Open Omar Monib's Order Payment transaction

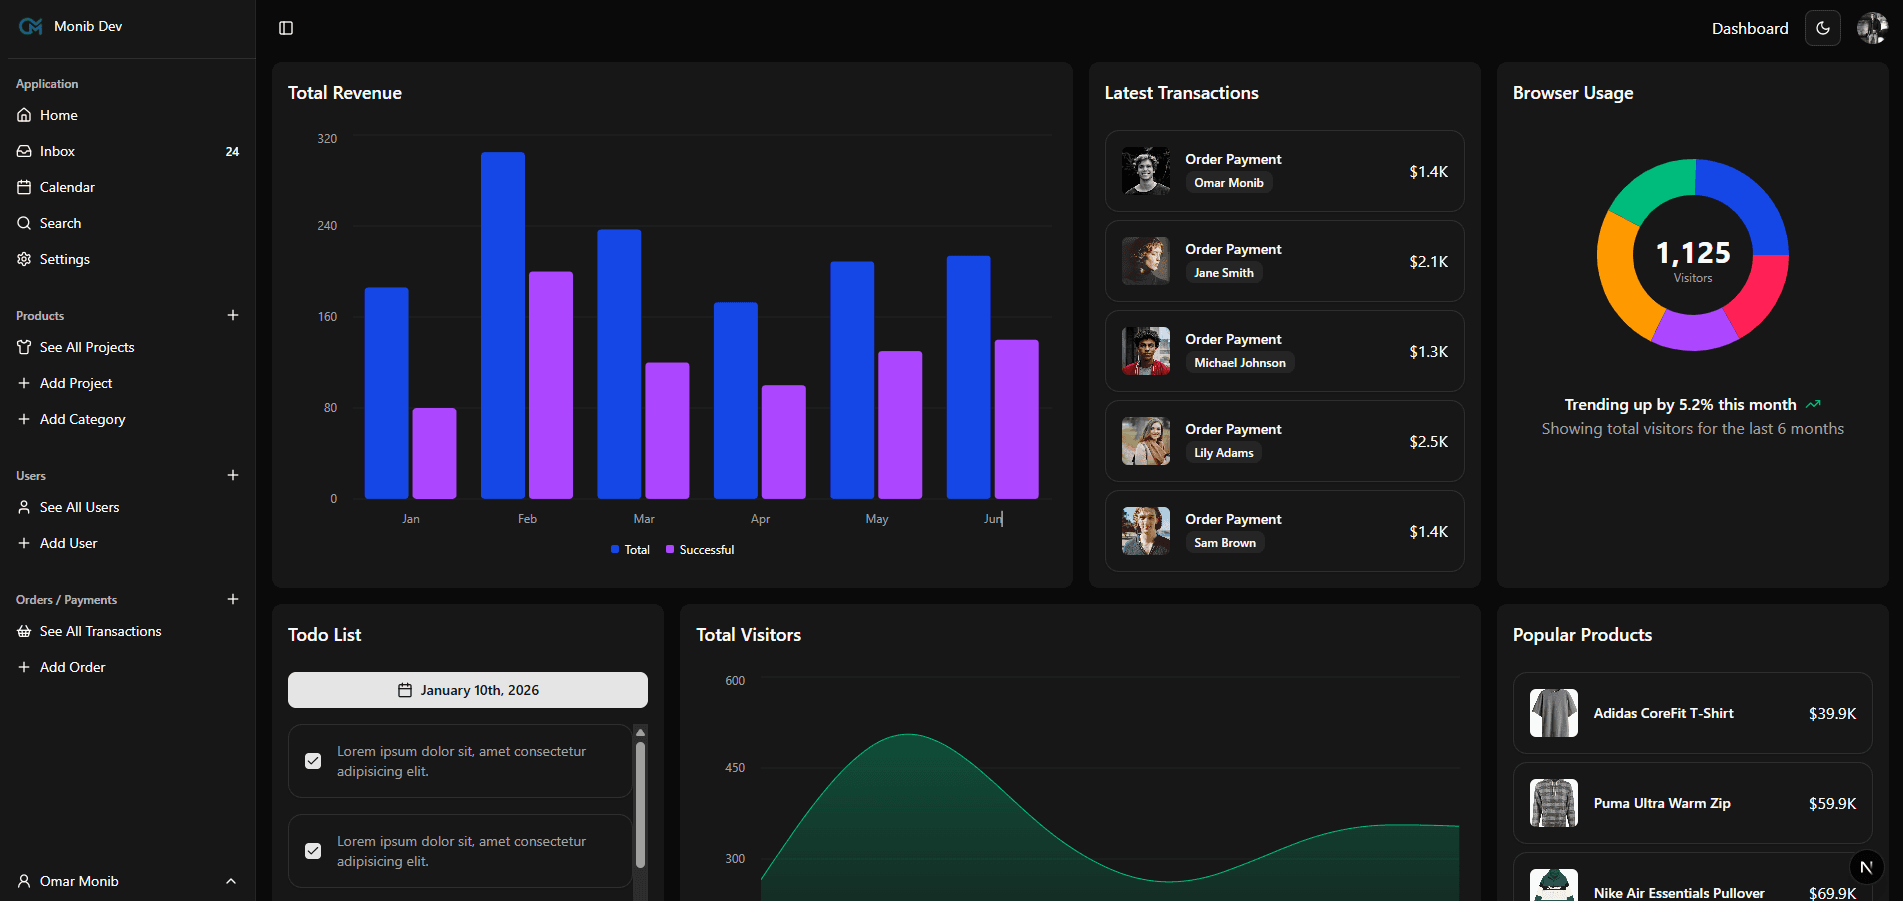point(1285,171)
